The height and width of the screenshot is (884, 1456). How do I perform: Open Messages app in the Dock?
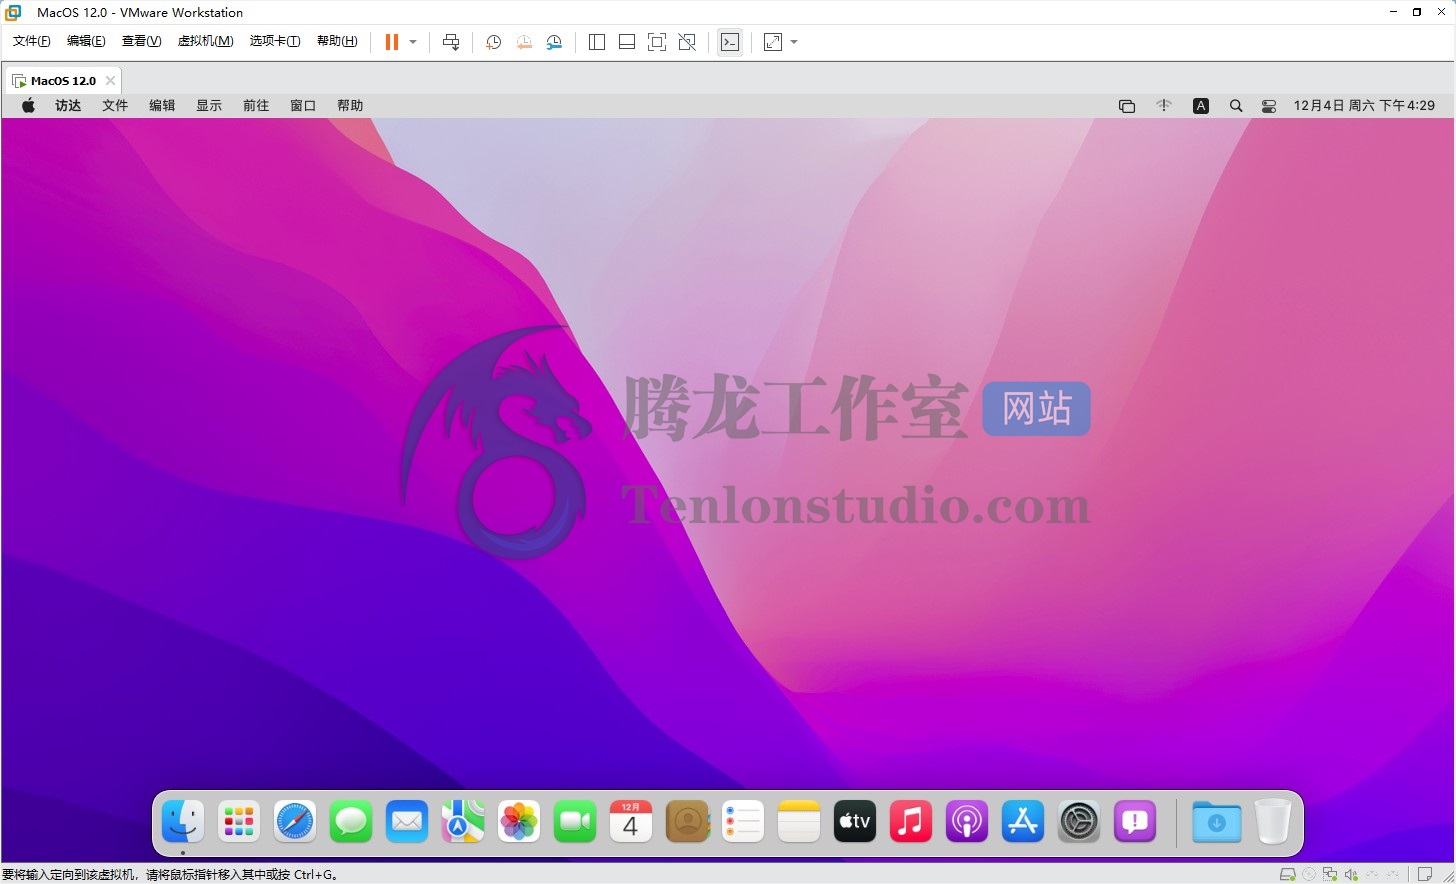351,822
